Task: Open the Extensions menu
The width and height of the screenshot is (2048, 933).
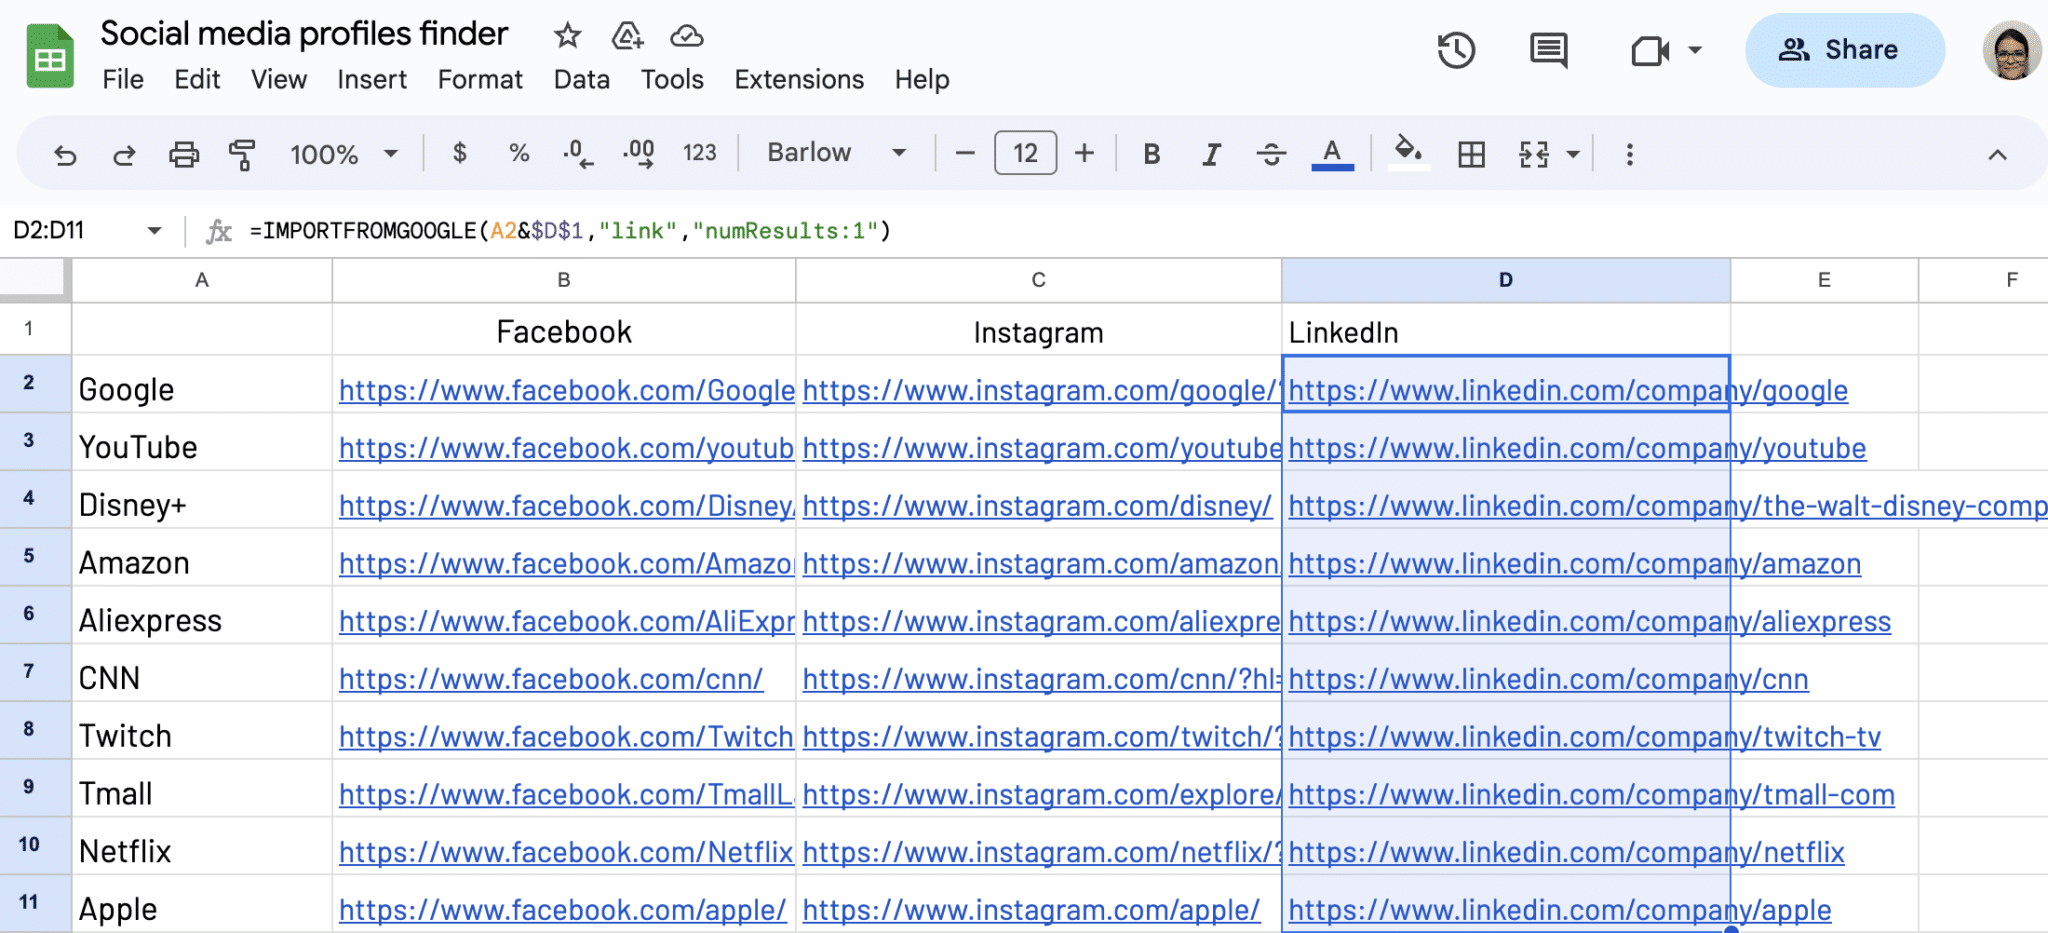Action: [798, 79]
